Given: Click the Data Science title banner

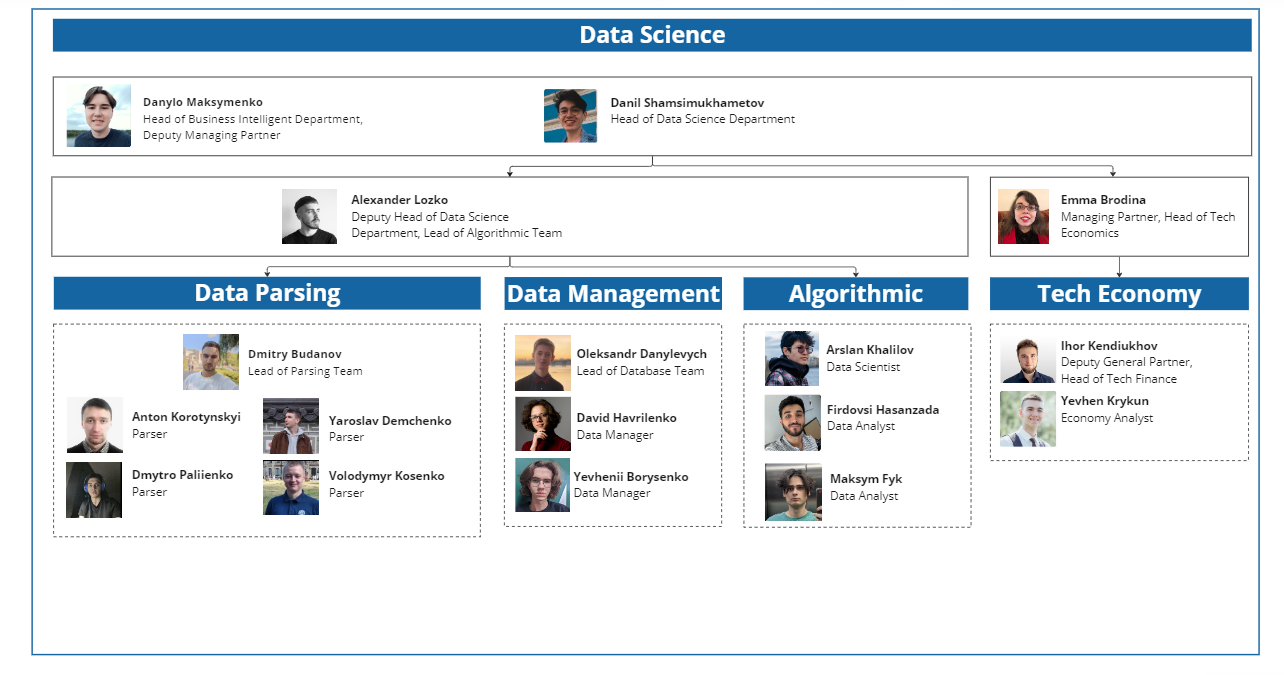Looking at the screenshot, I should [652, 35].
